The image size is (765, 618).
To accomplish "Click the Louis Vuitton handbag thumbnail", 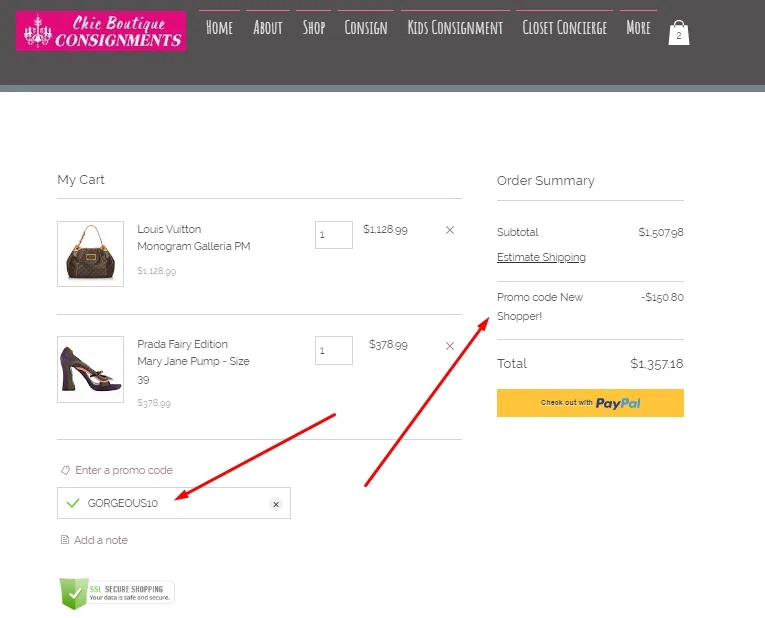I will pos(90,254).
